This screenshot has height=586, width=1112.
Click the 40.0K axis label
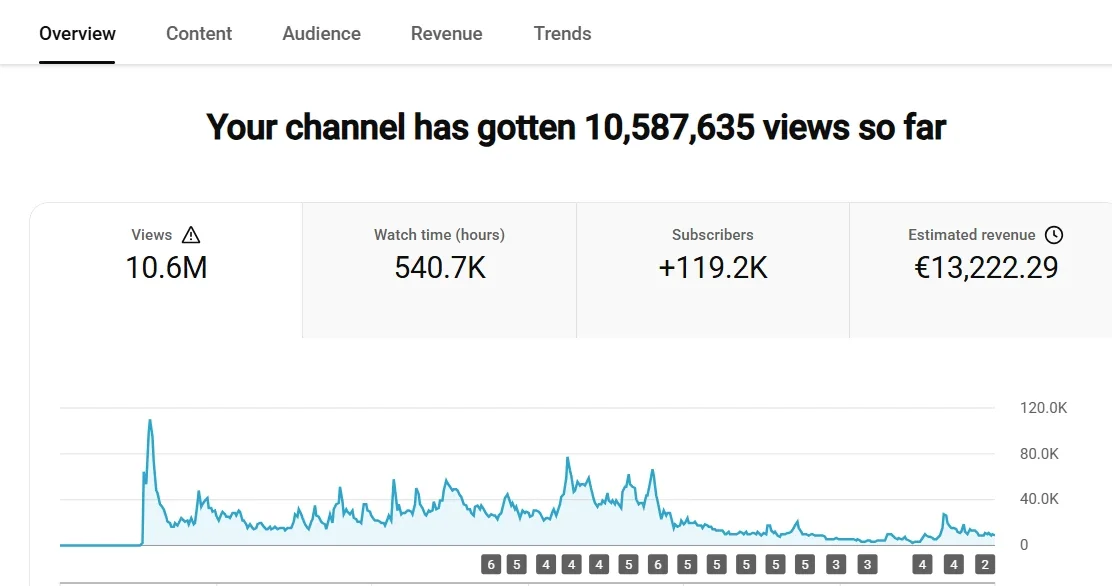1039,499
